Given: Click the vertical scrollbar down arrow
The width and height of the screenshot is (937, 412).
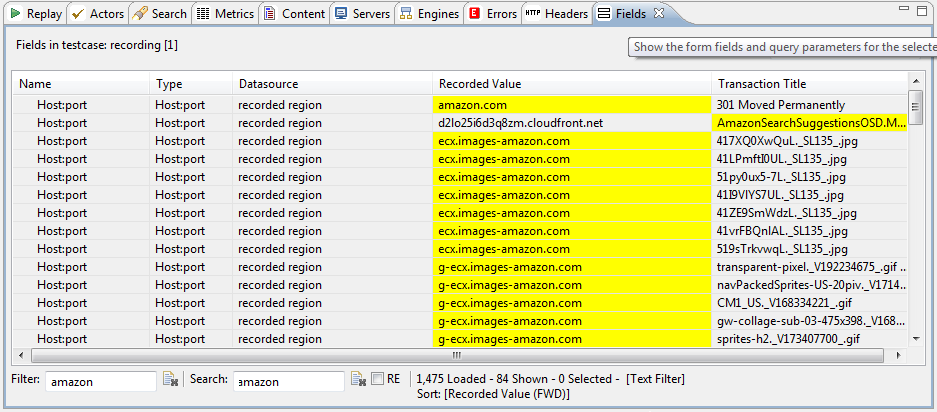Looking at the screenshot, I should point(916,339).
